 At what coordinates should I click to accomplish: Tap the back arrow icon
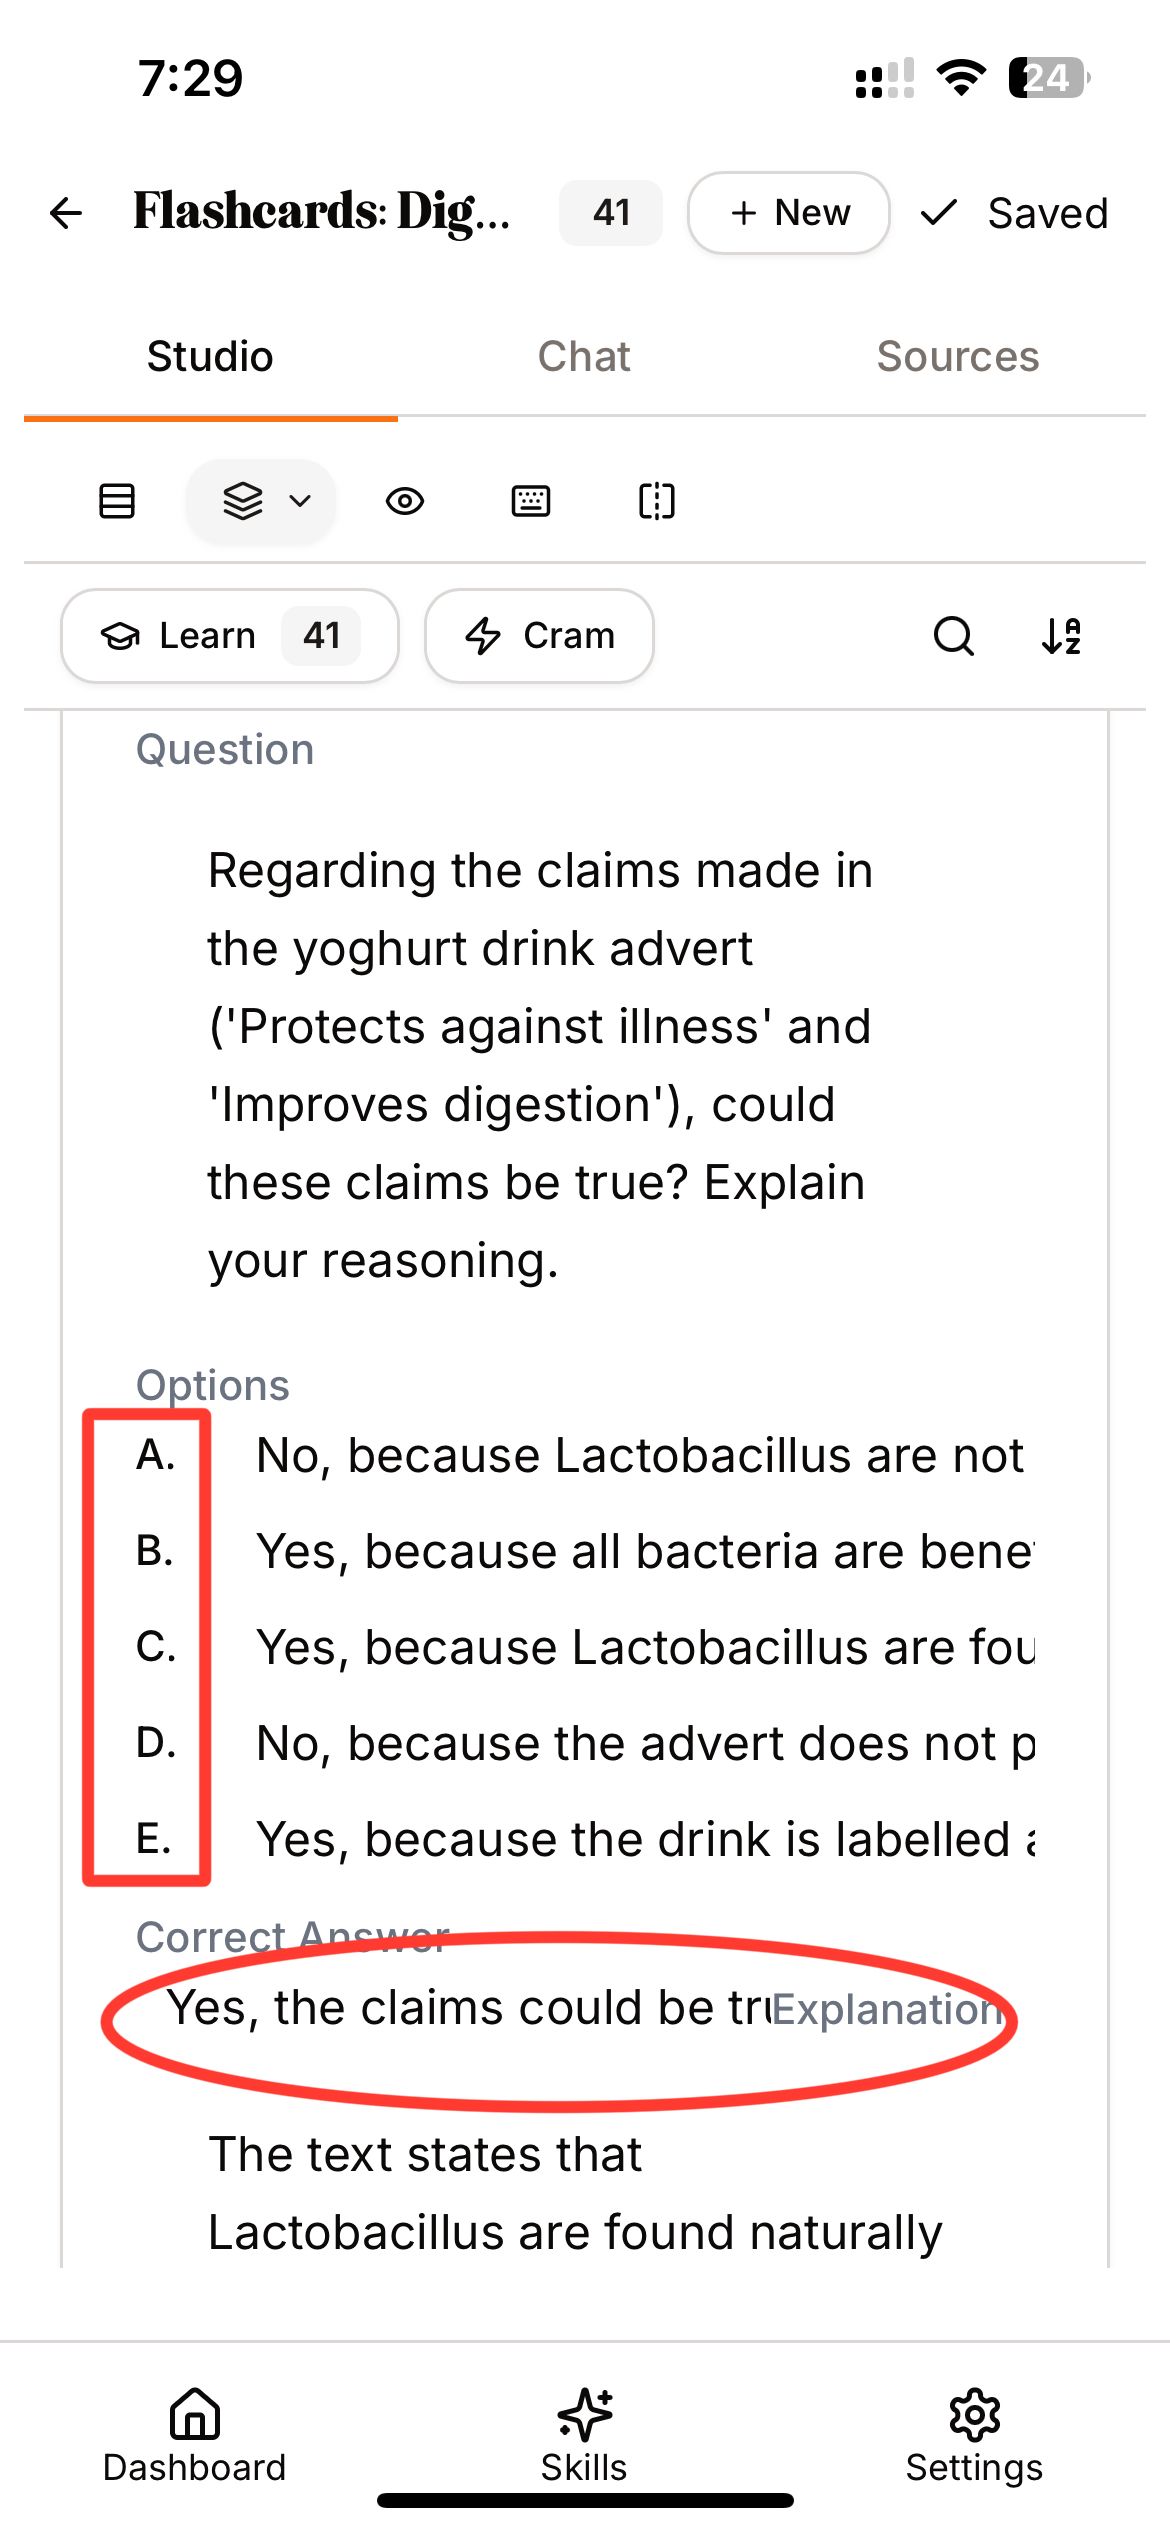tap(66, 213)
